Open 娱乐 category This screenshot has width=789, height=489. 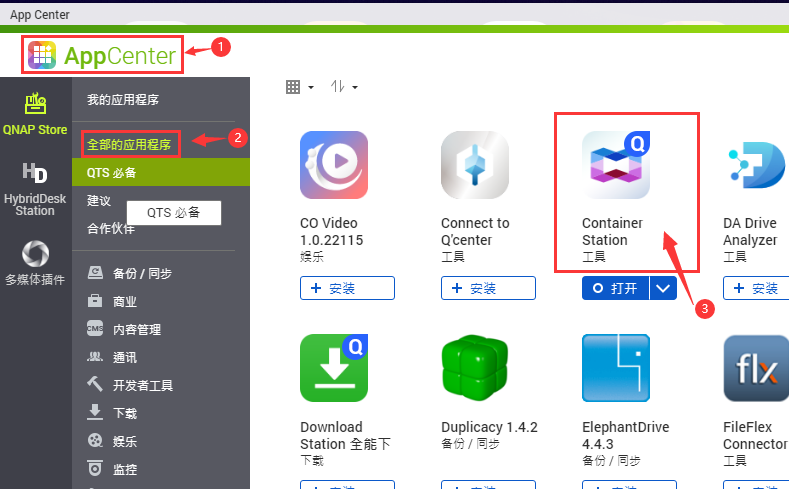[112, 441]
